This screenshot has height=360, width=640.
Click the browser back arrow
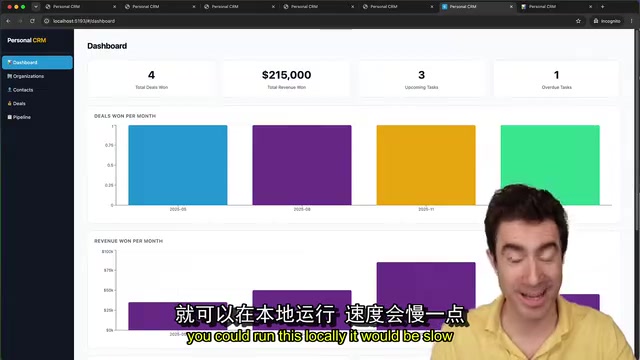[8, 21]
